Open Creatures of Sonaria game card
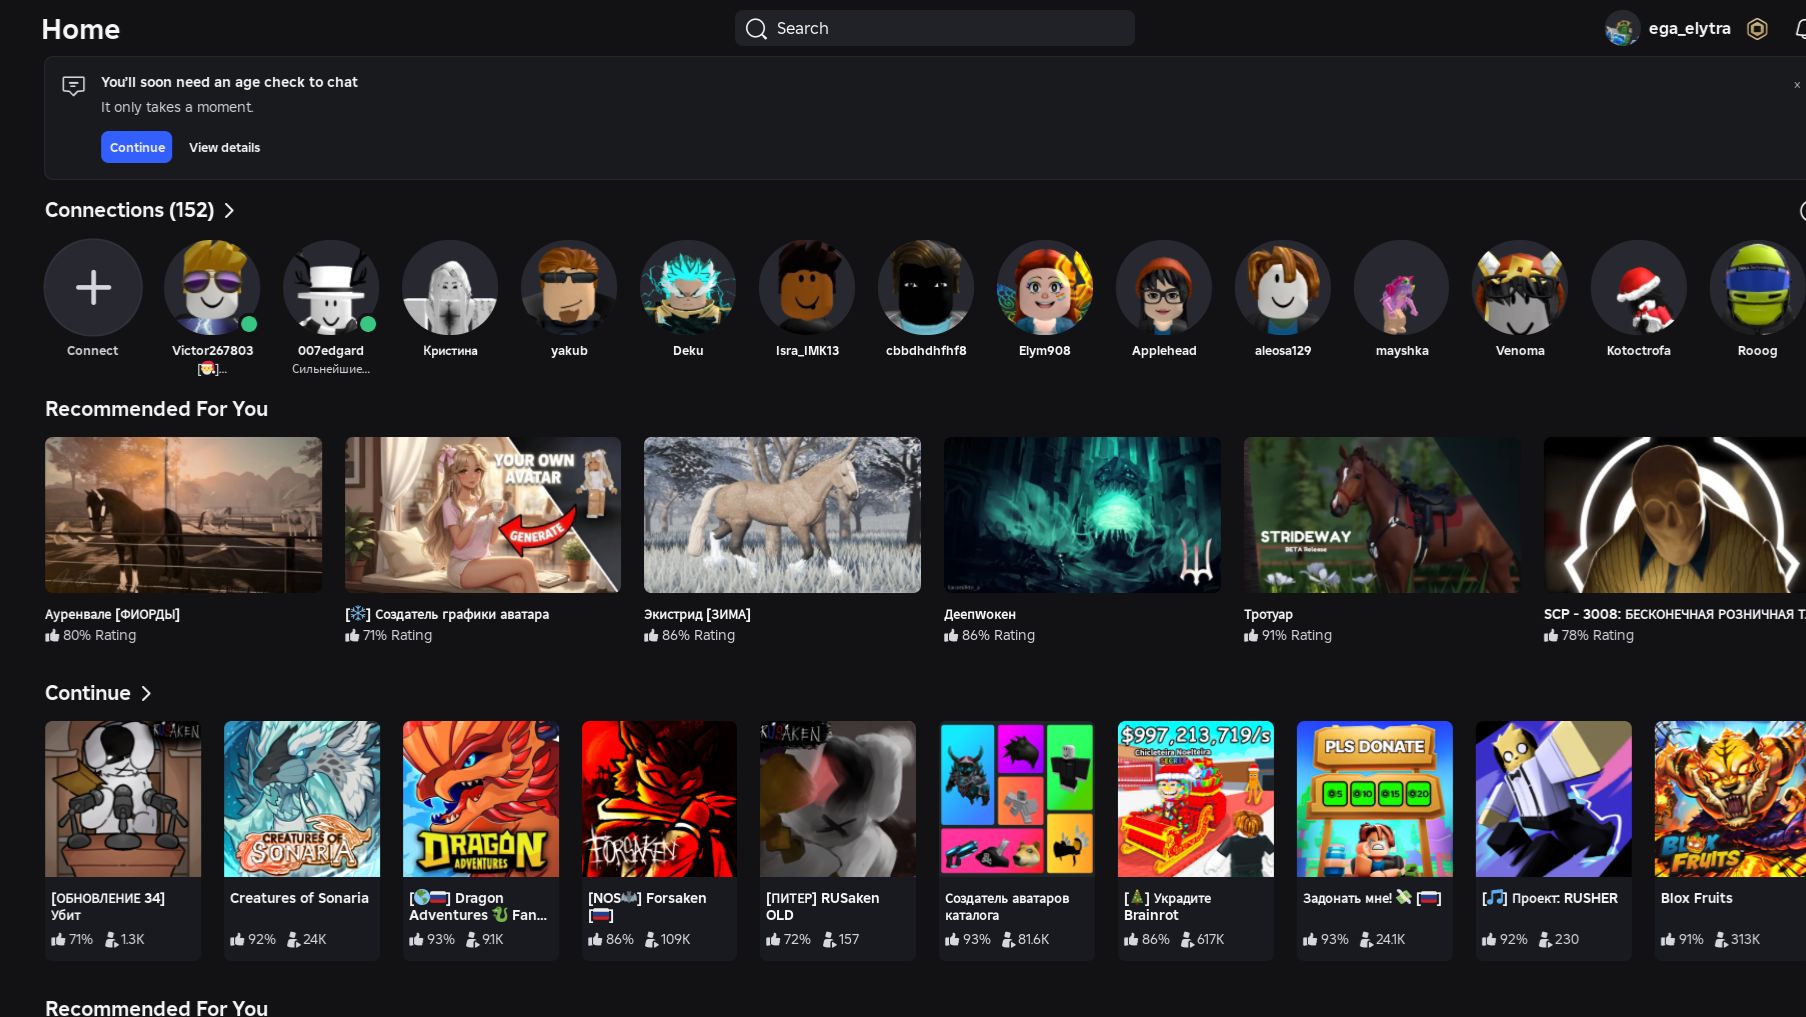 [302, 840]
